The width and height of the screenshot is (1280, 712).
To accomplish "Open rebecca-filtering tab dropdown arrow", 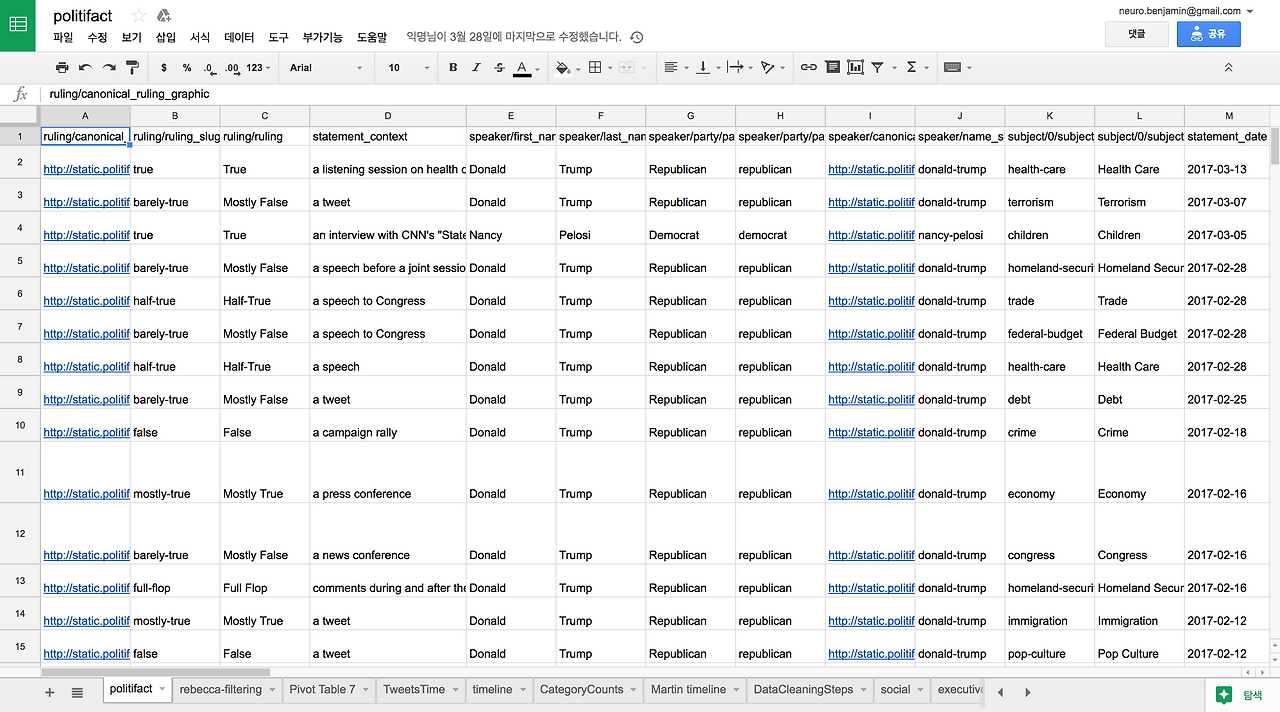I will coord(272,690).
